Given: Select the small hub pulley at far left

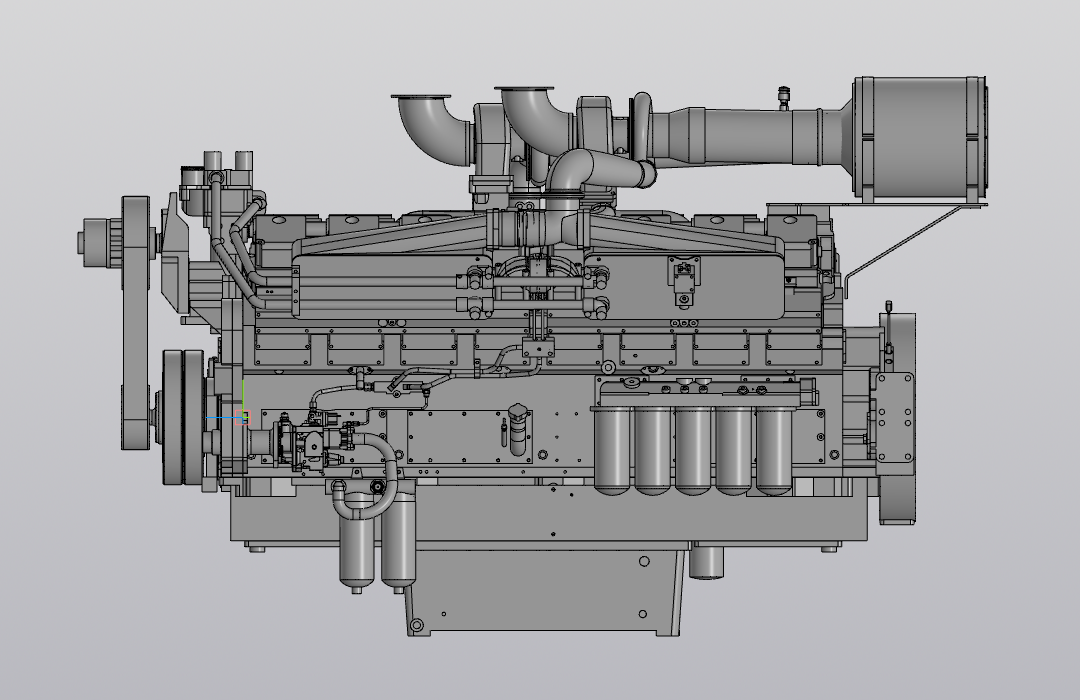Looking at the screenshot, I should coord(101,241).
